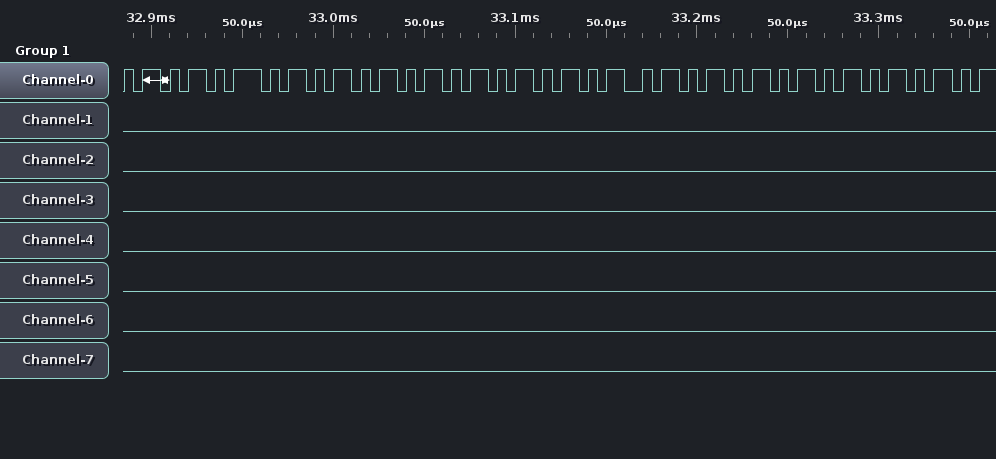Jump to the 33.1ms ruler mark
The image size is (996, 459).
pyautogui.click(x=515, y=18)
